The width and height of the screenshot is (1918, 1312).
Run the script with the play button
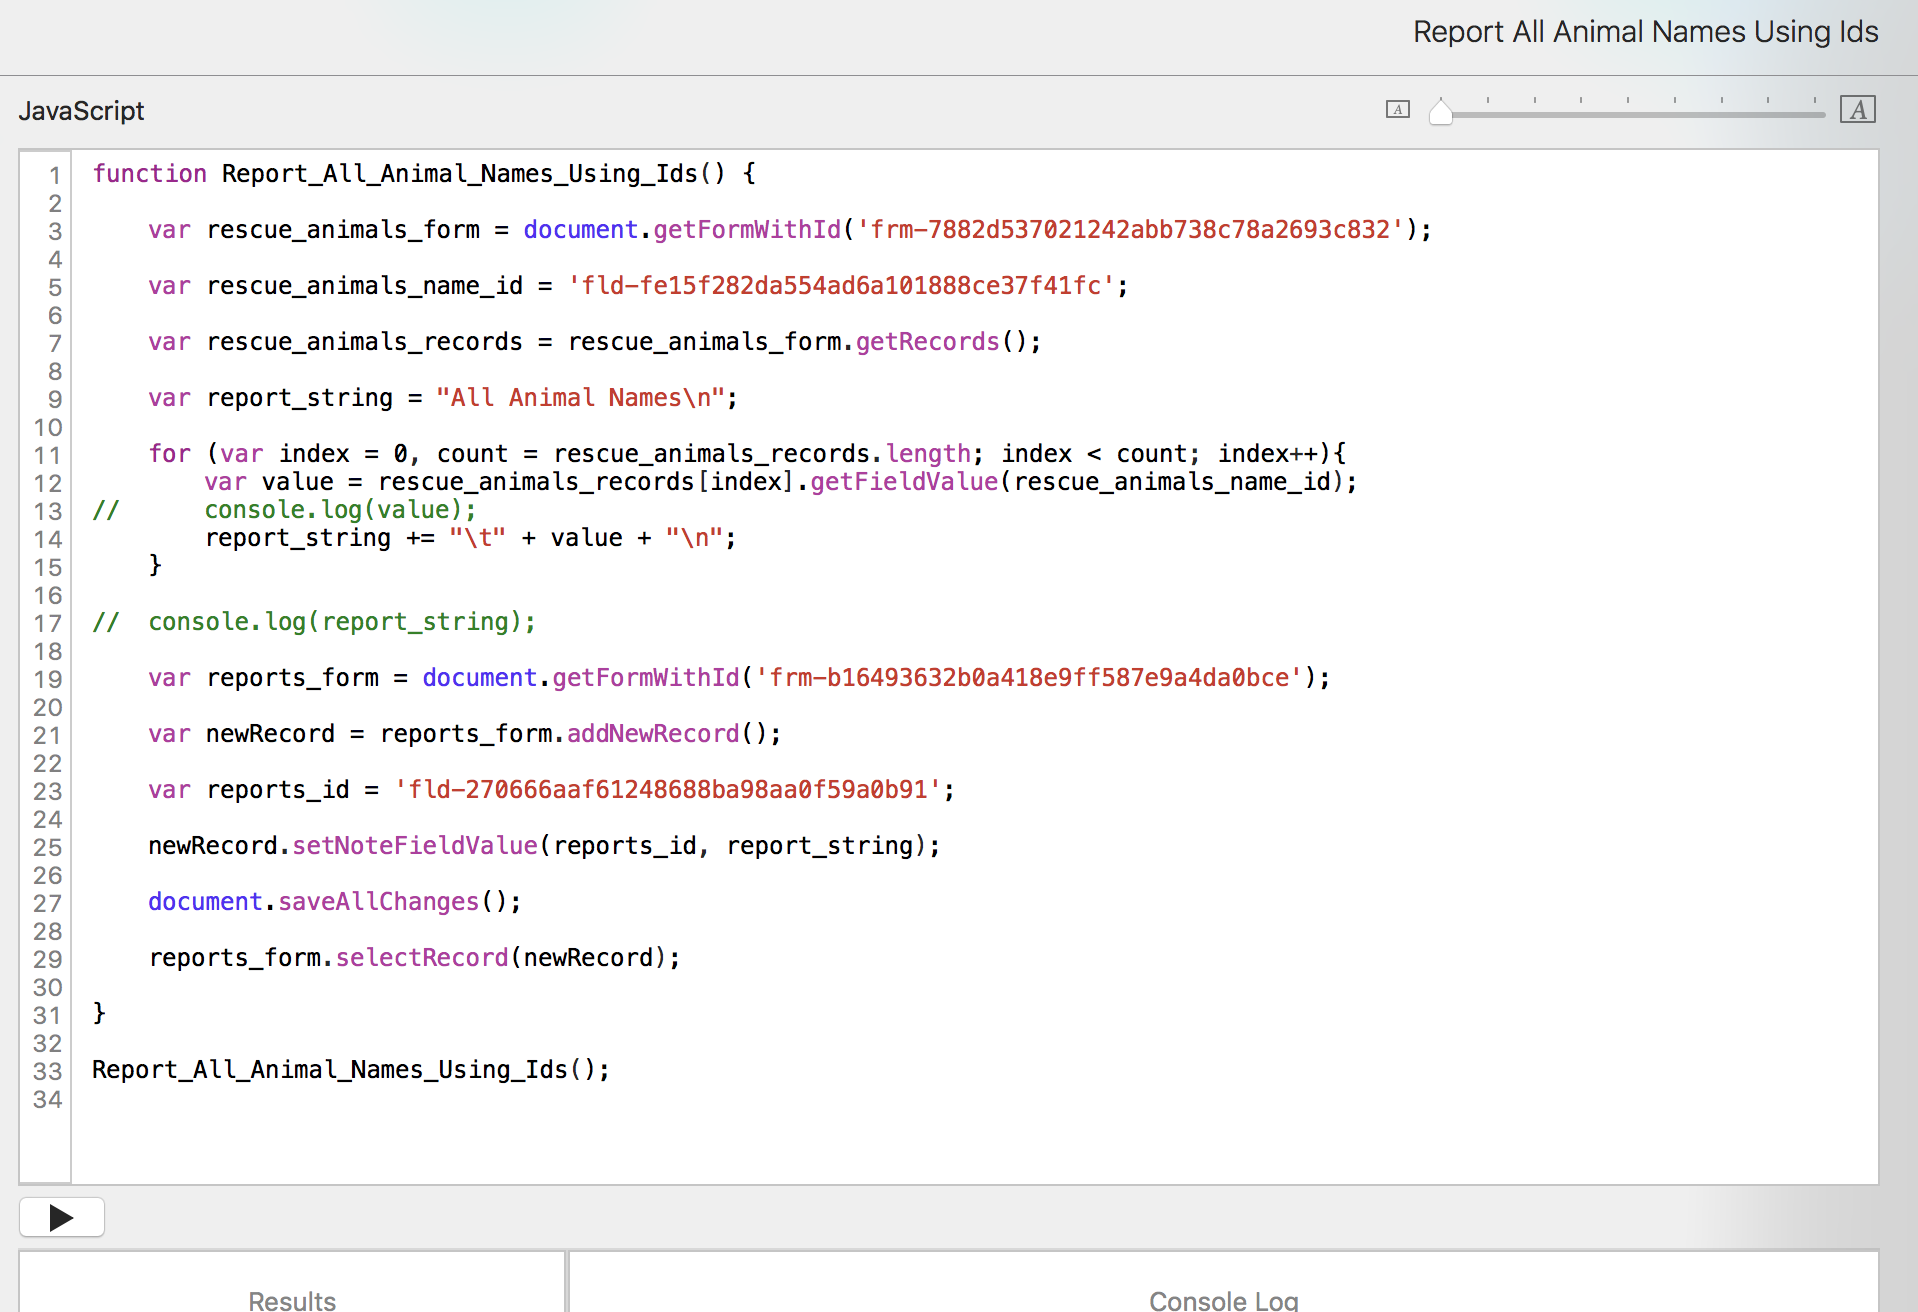pyautogui.click(x=61, y=1217)
